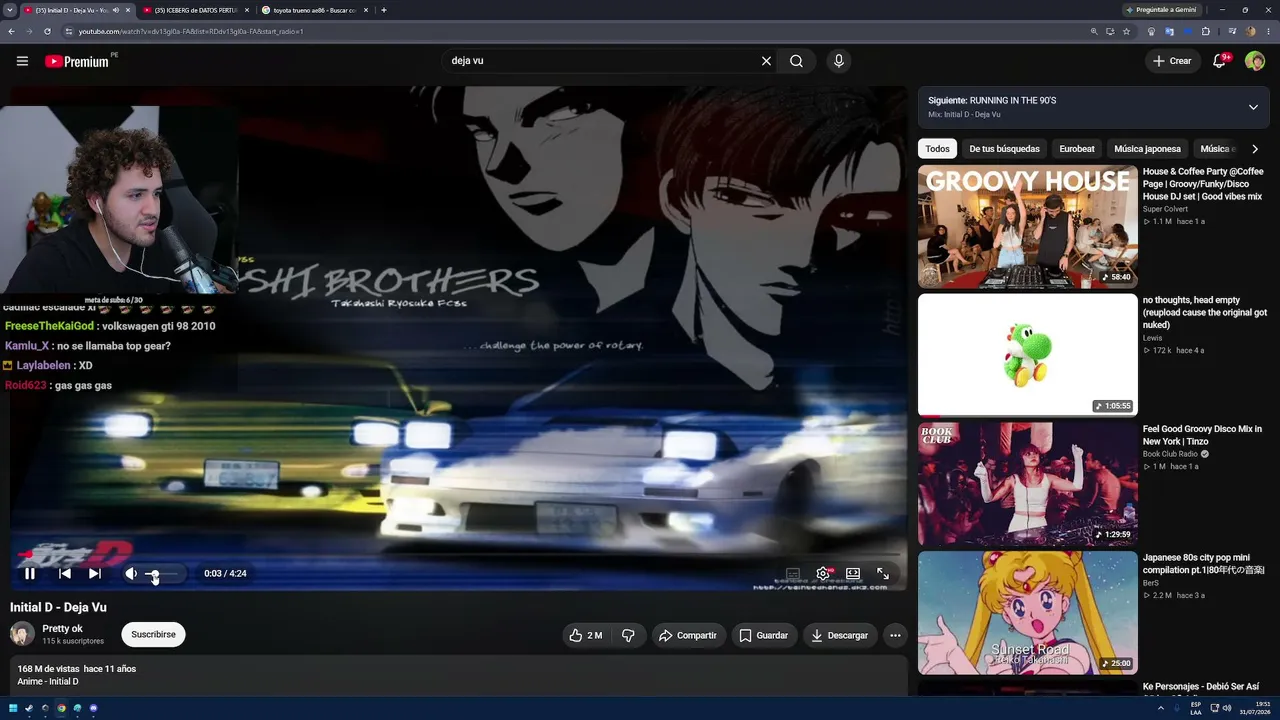The width and height of the screenshot is (1280, 720).
Task: Share the video with Compartir
Action: 688,635
